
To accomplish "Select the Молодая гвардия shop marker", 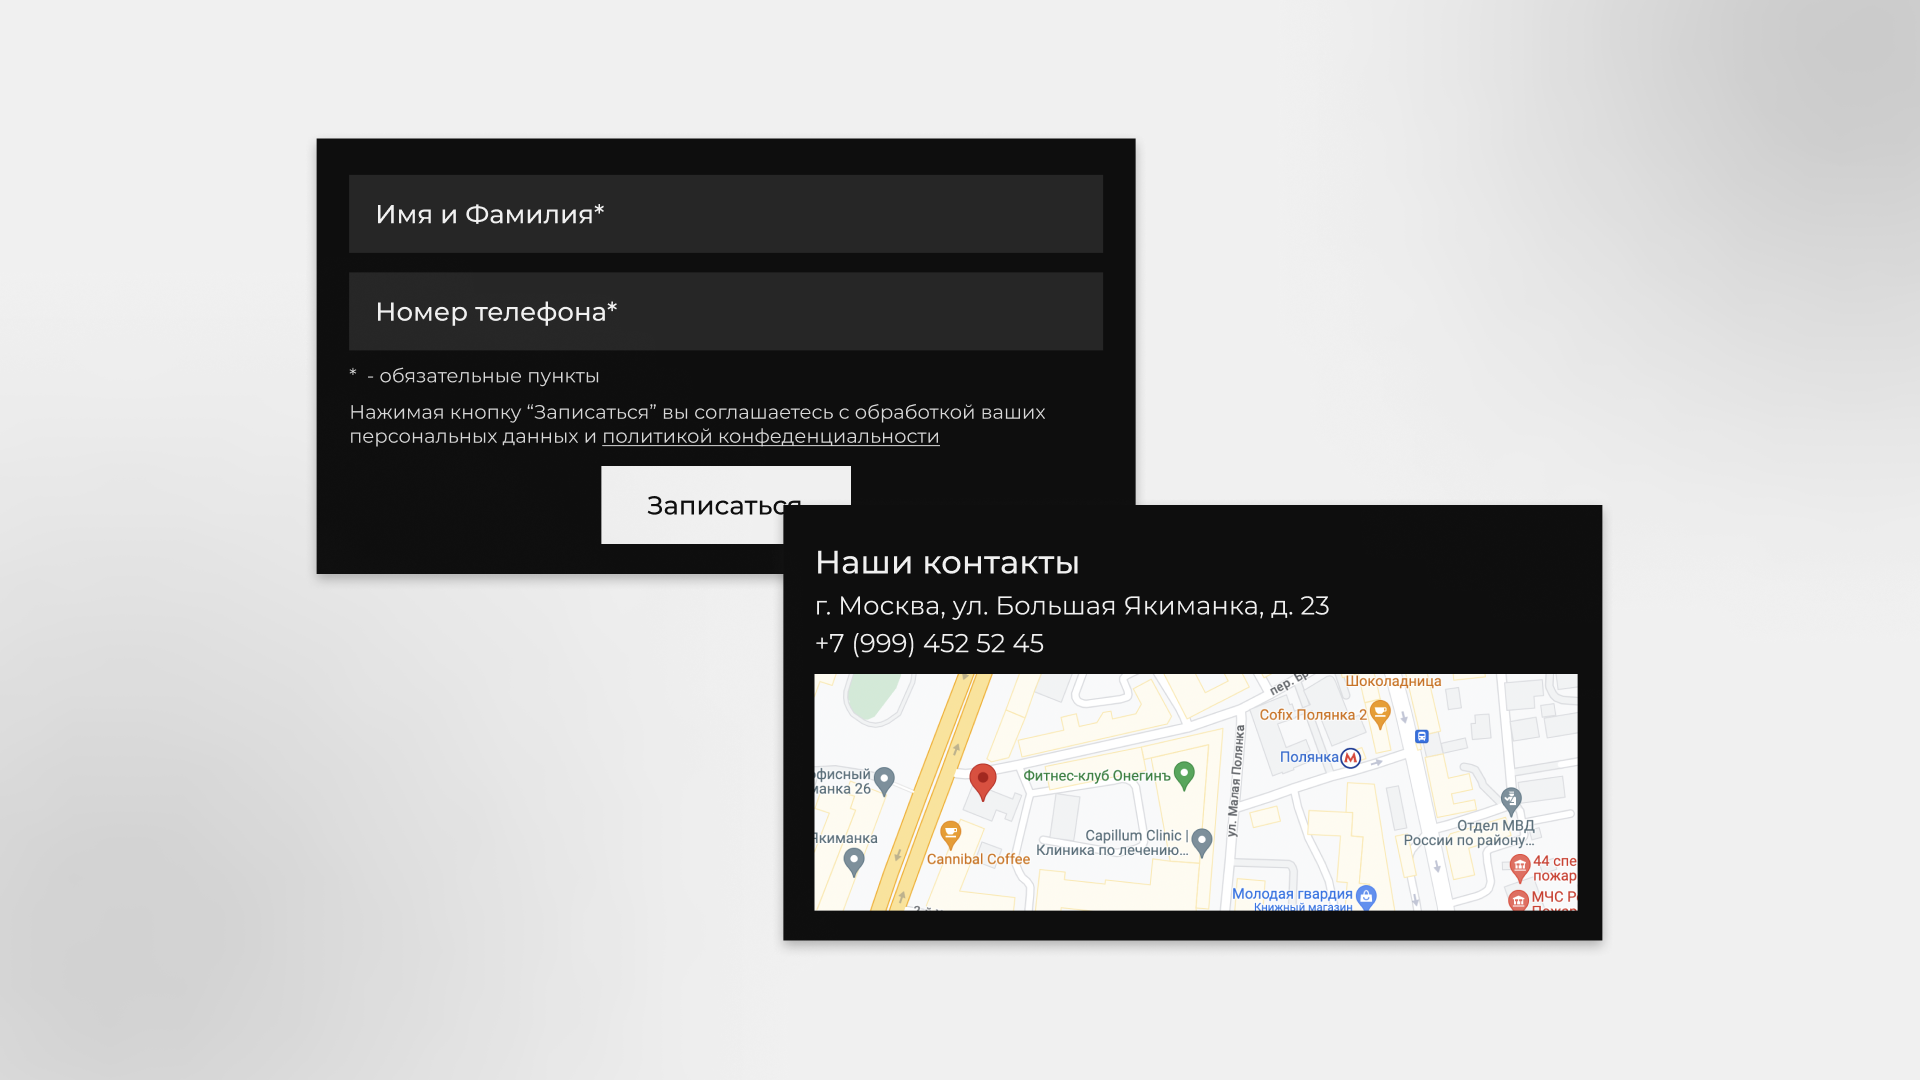I will point(1366,896).
